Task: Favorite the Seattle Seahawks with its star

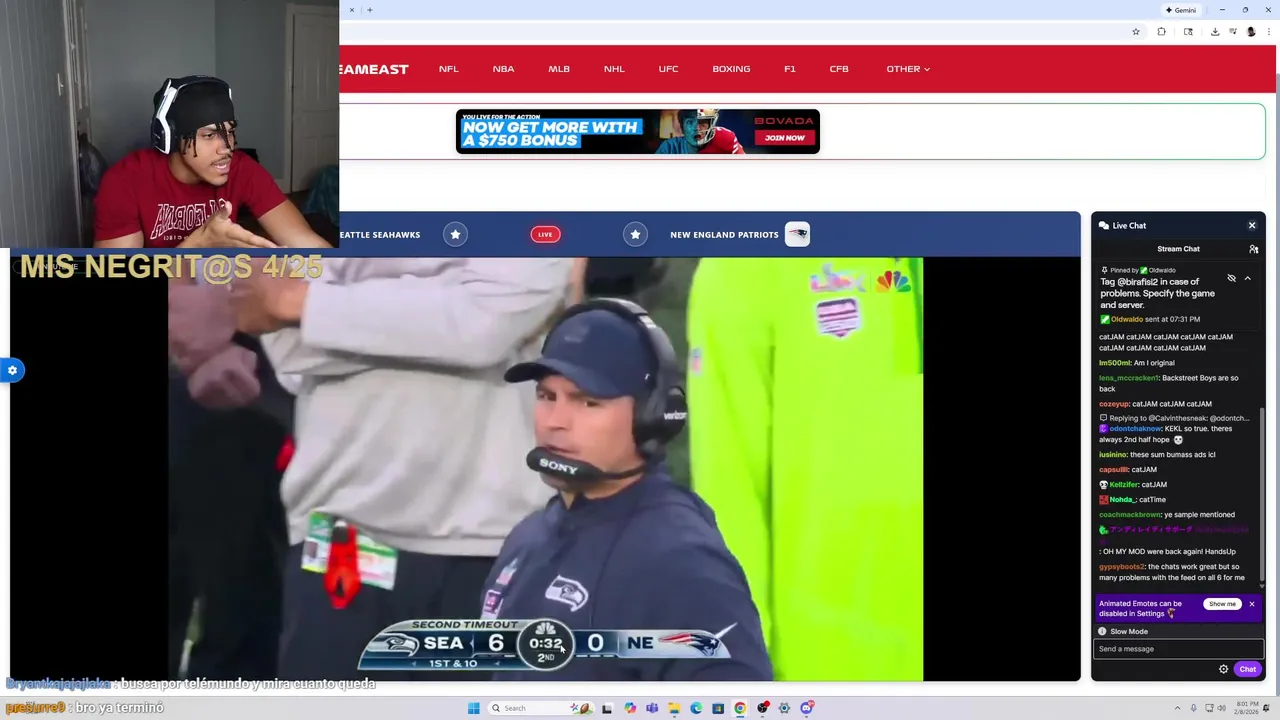Action: tap(455, 234)
